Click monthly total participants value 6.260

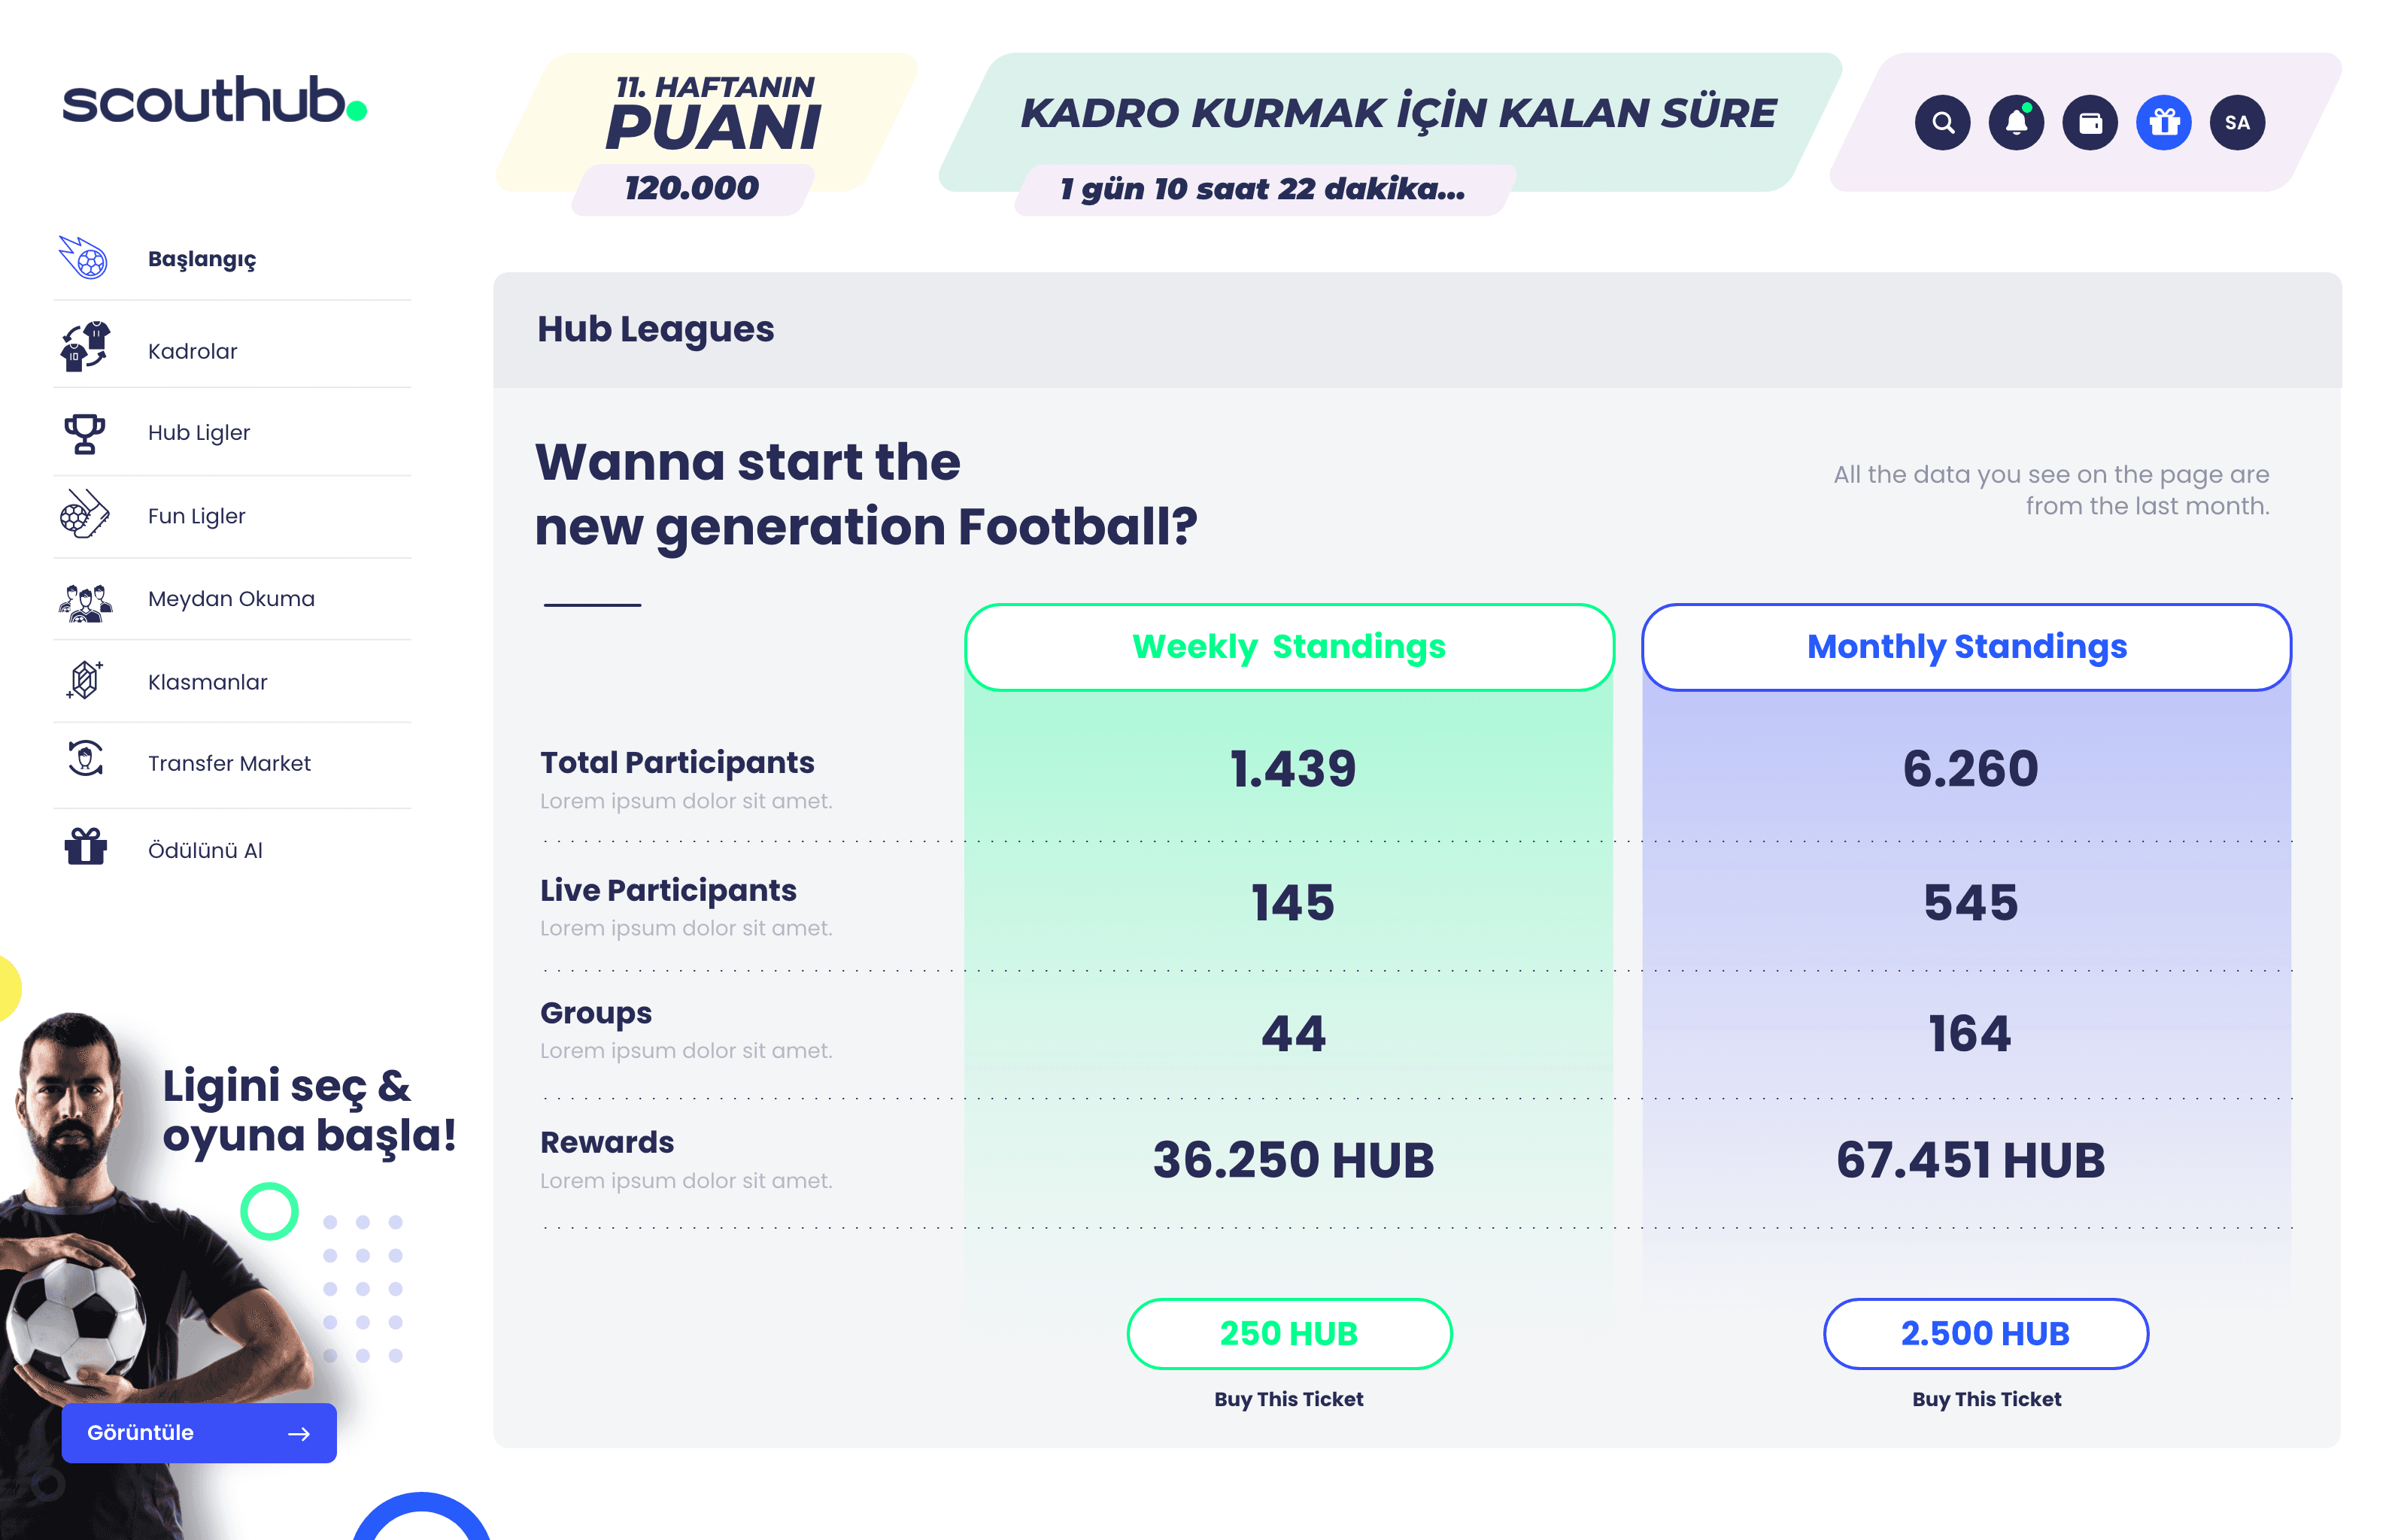(1970, 769)
